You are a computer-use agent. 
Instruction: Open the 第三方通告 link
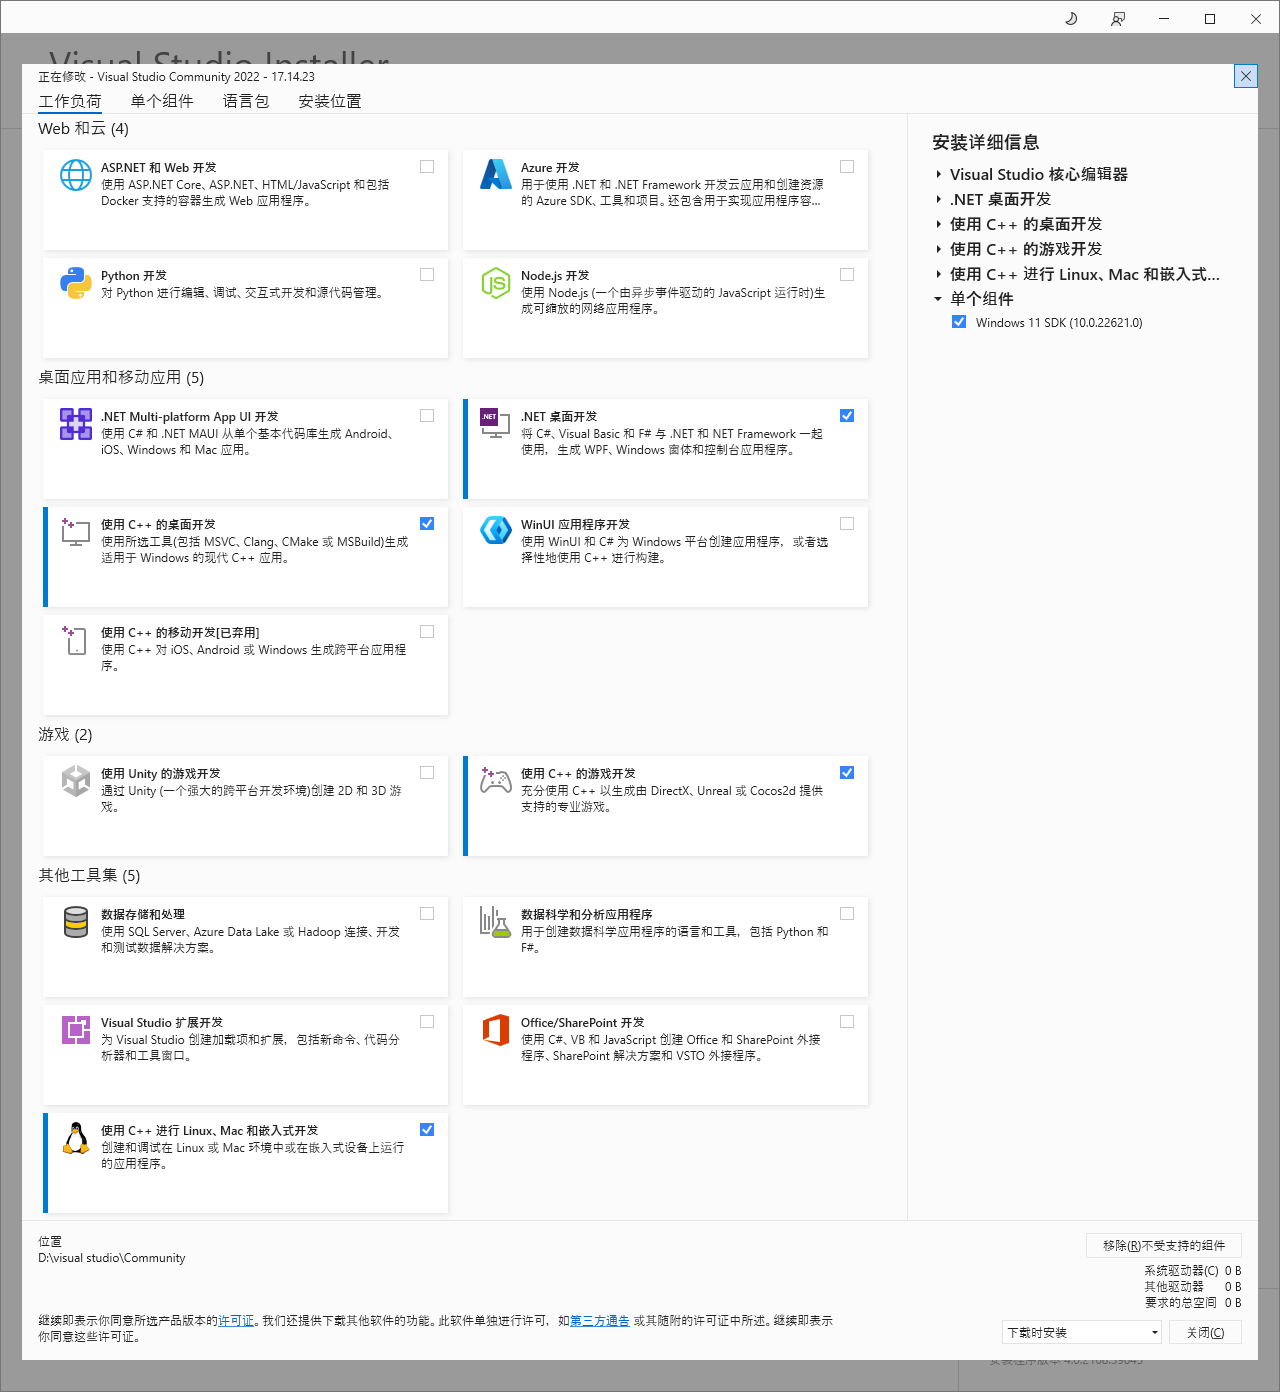[600, 1321]
